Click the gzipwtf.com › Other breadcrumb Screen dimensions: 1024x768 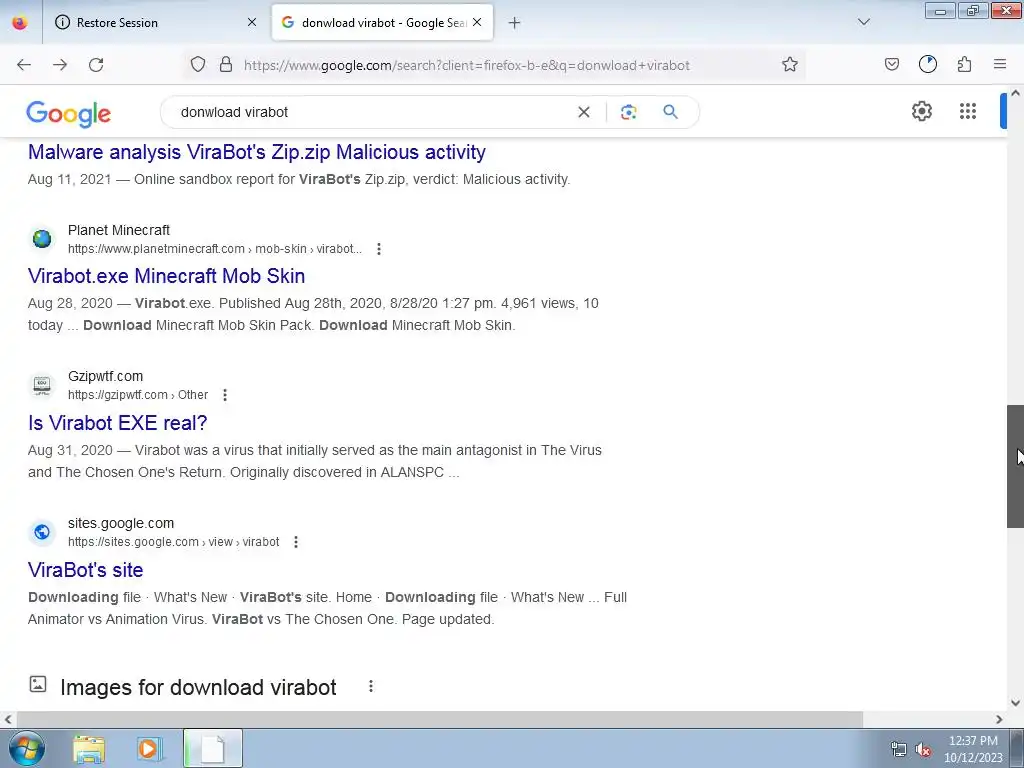tap(138, 395)
